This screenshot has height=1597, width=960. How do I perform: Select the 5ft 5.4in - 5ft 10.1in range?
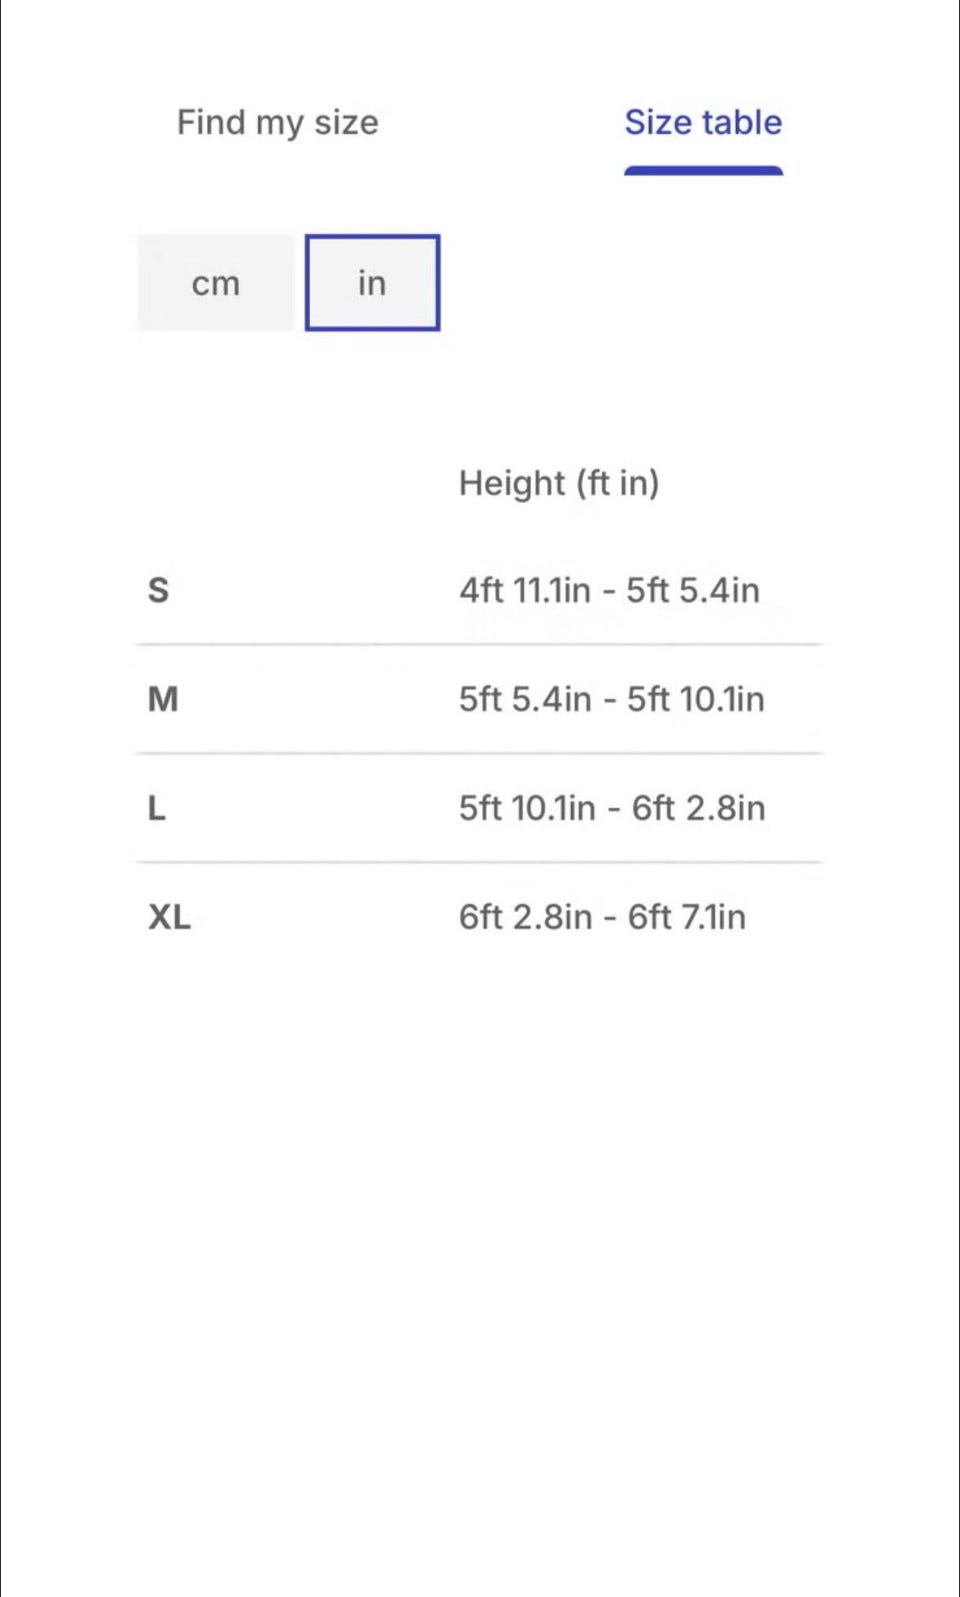tap(611, 699)
